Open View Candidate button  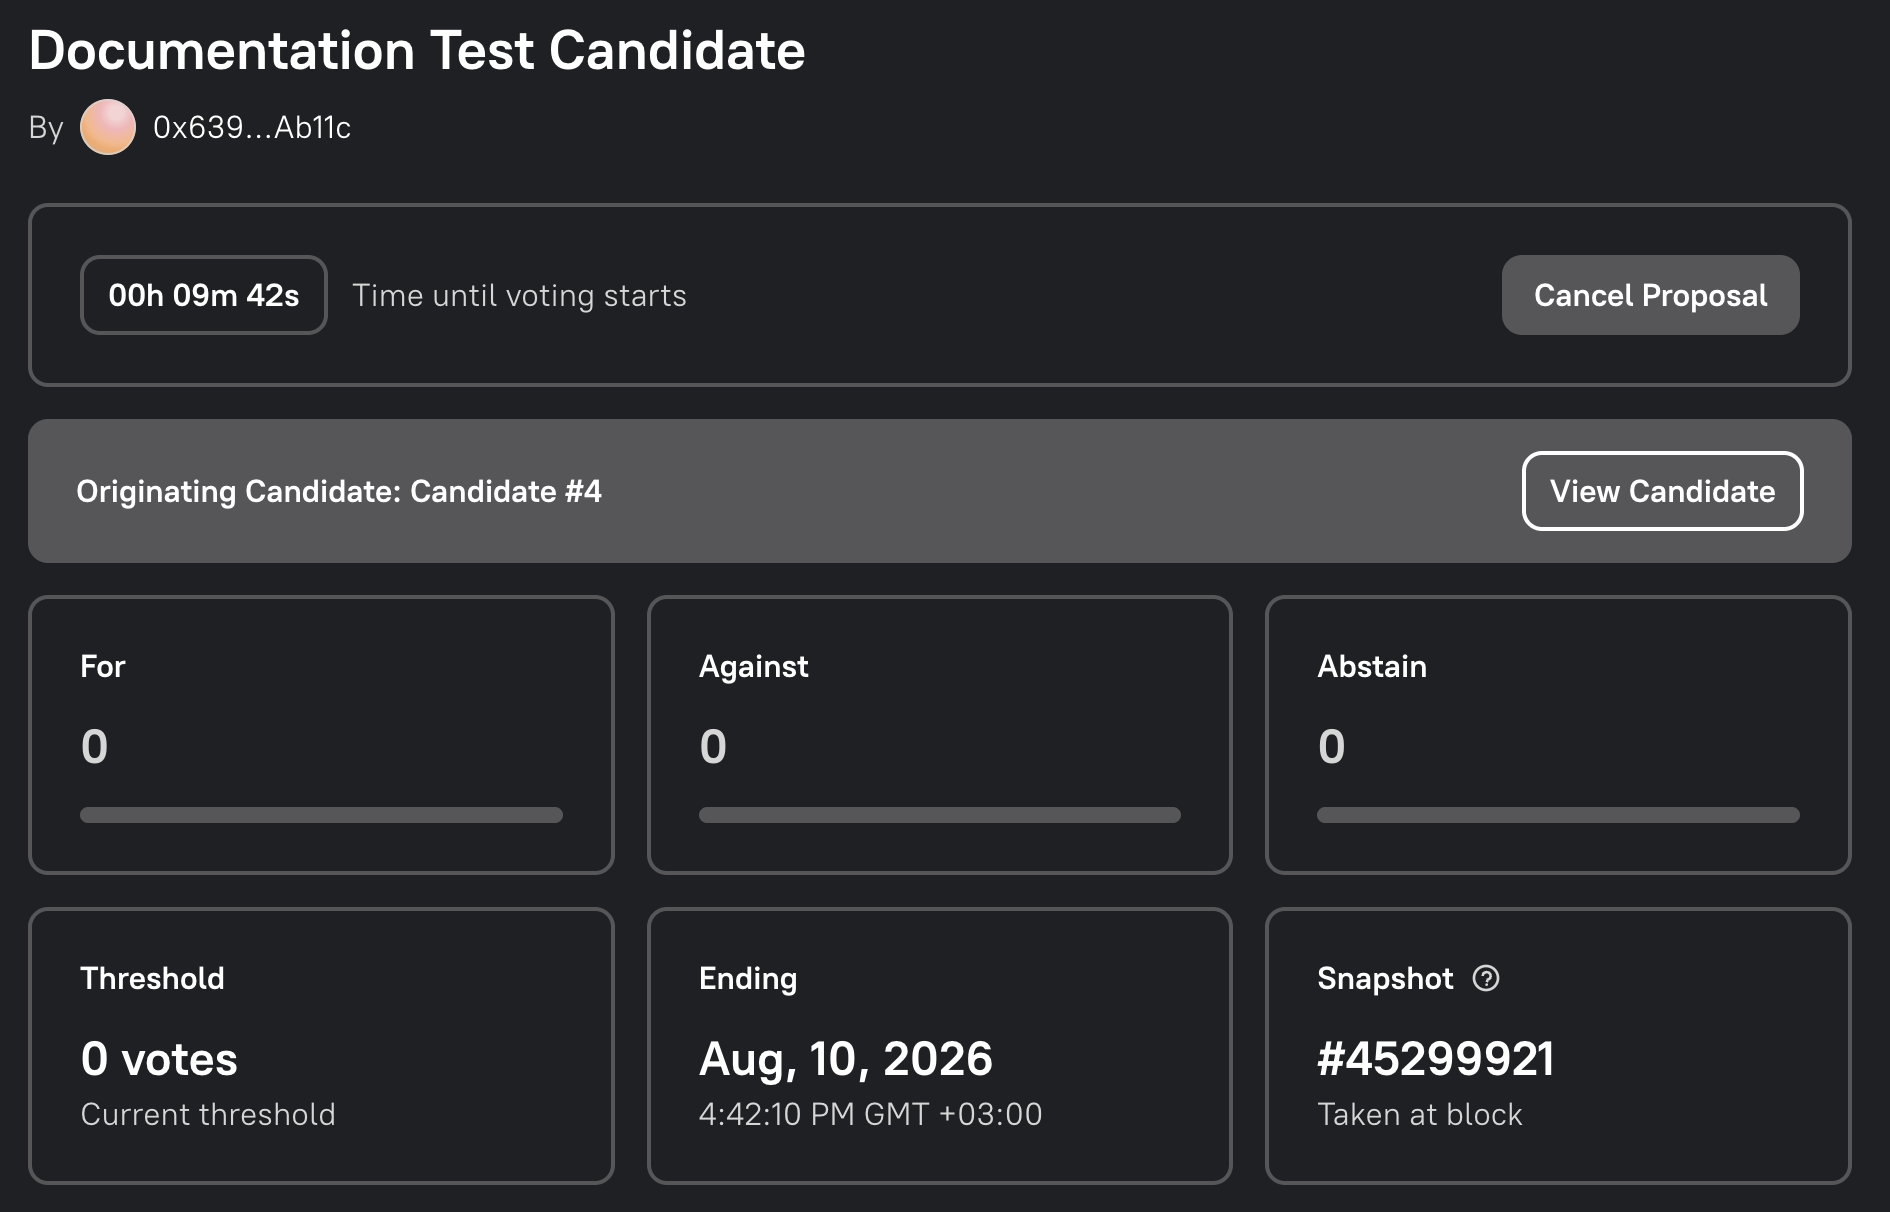coord(1662,491)
